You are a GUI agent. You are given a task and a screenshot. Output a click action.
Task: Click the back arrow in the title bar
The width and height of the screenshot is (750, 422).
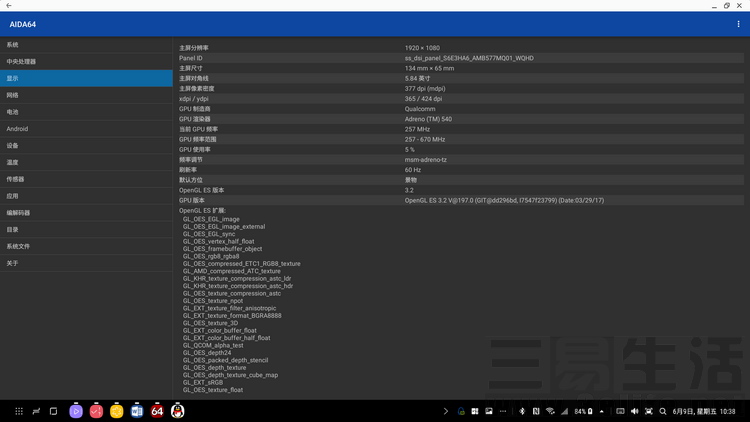(9, 6)
